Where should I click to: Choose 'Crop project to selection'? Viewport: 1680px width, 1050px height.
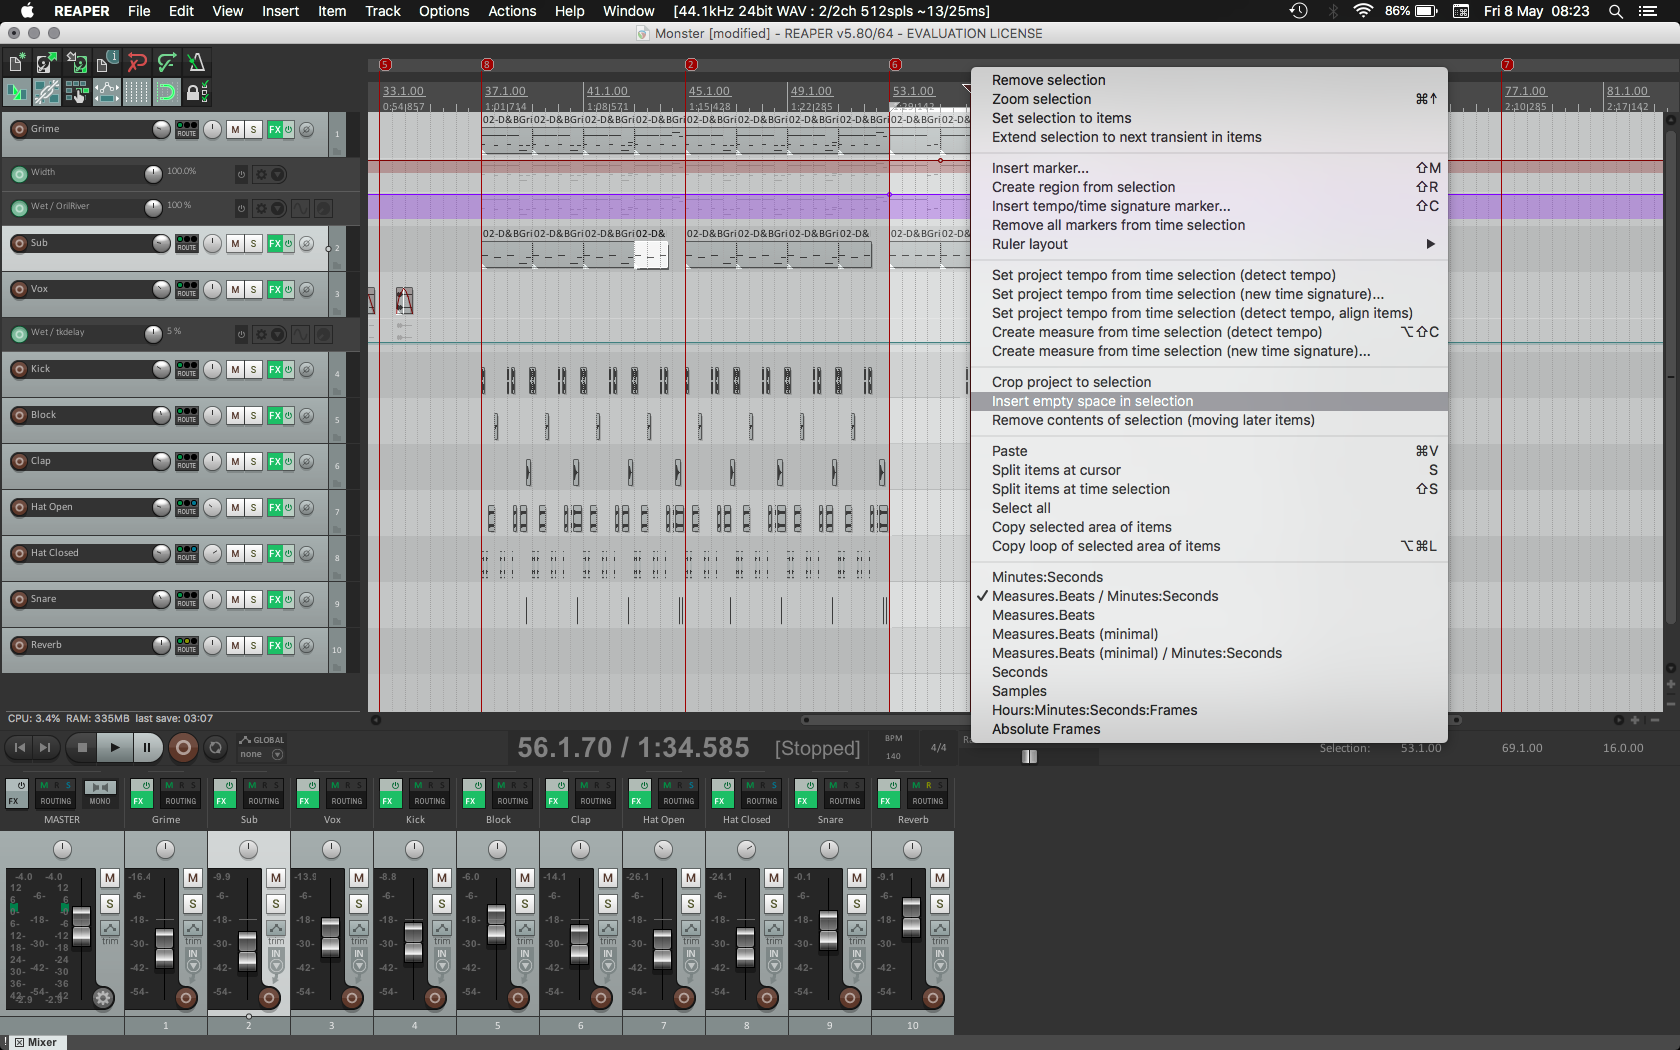pos(1209,382)
